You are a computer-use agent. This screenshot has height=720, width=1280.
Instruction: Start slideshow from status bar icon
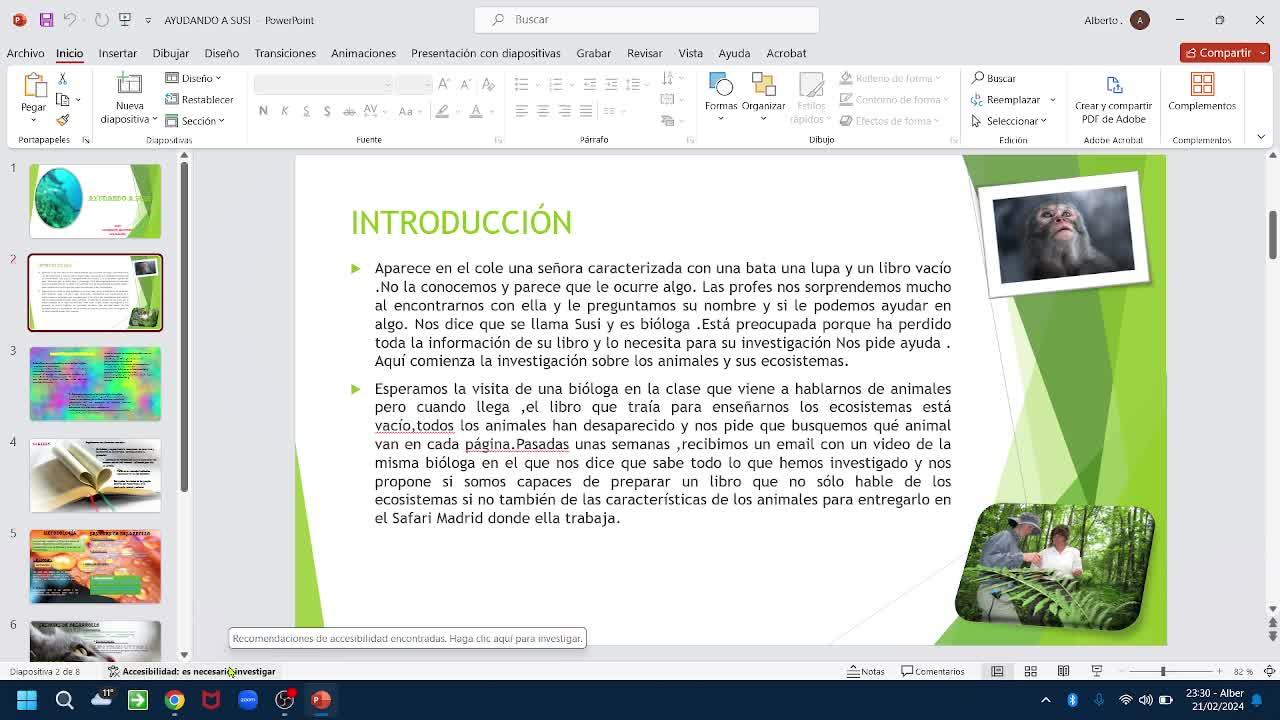1096,671
